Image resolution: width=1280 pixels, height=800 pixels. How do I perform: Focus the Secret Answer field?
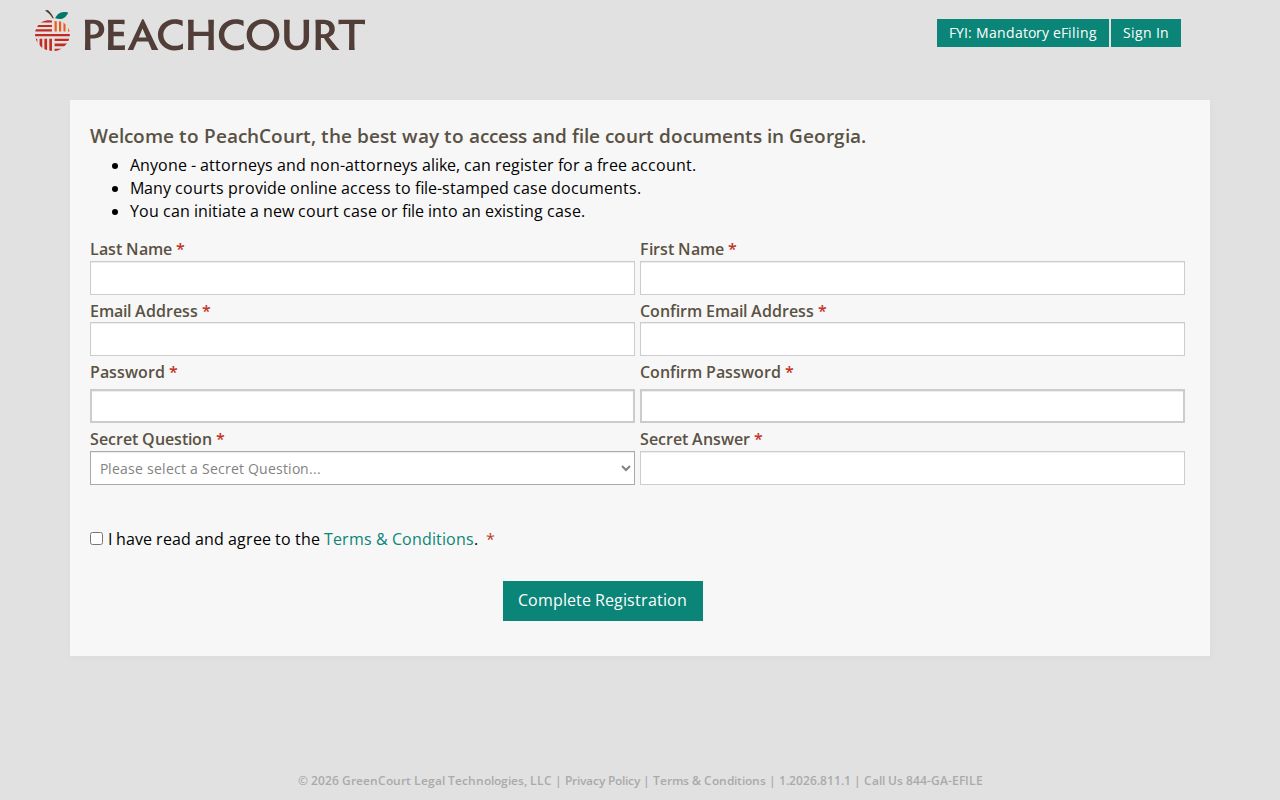pos(912,468)
